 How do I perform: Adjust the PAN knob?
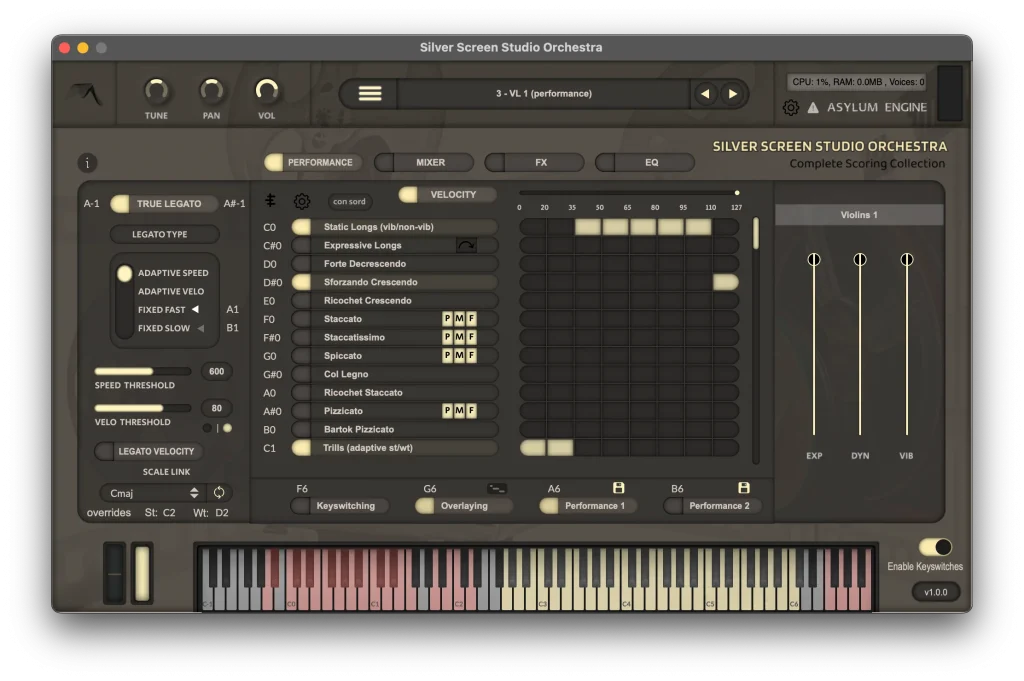coord(211,91)
